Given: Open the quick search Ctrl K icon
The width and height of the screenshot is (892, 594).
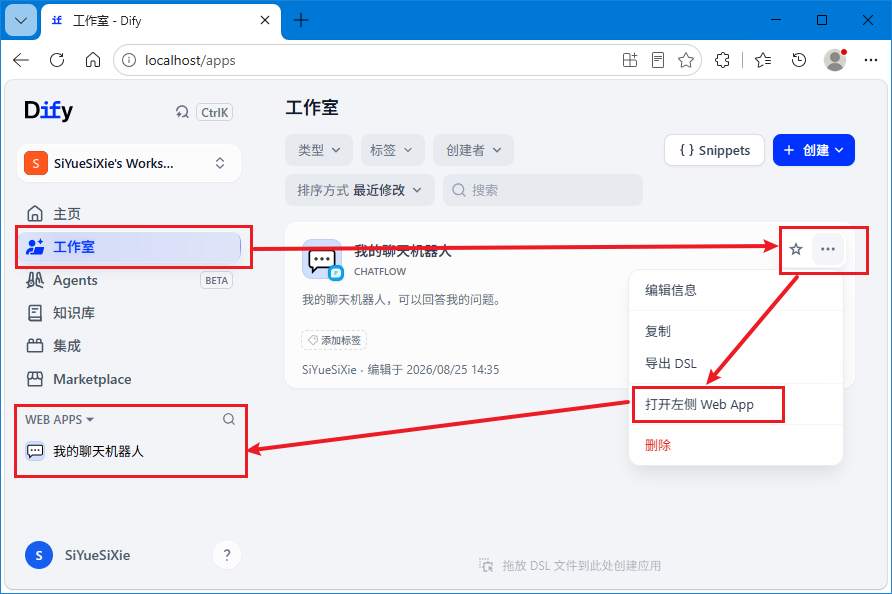Looking at the screenshot, I should coord(182,112).
